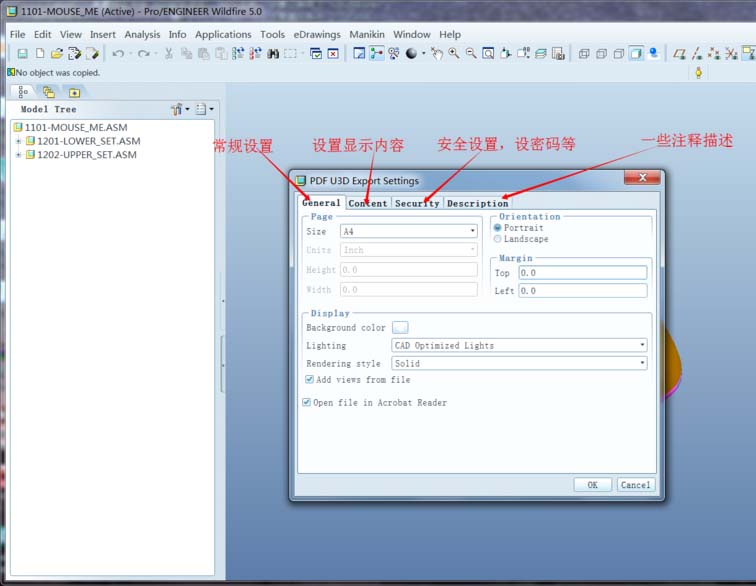
Task: Click the shaded sphere display icon
Action: point(411,54)
